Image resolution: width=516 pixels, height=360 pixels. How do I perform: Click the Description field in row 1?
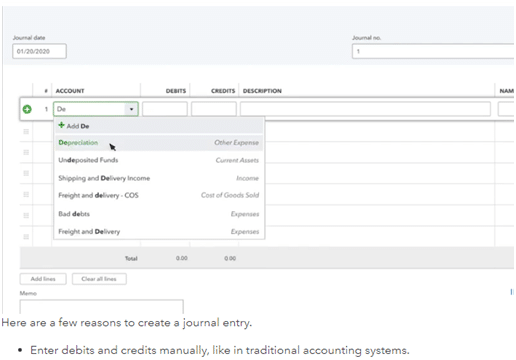[365, 109]
